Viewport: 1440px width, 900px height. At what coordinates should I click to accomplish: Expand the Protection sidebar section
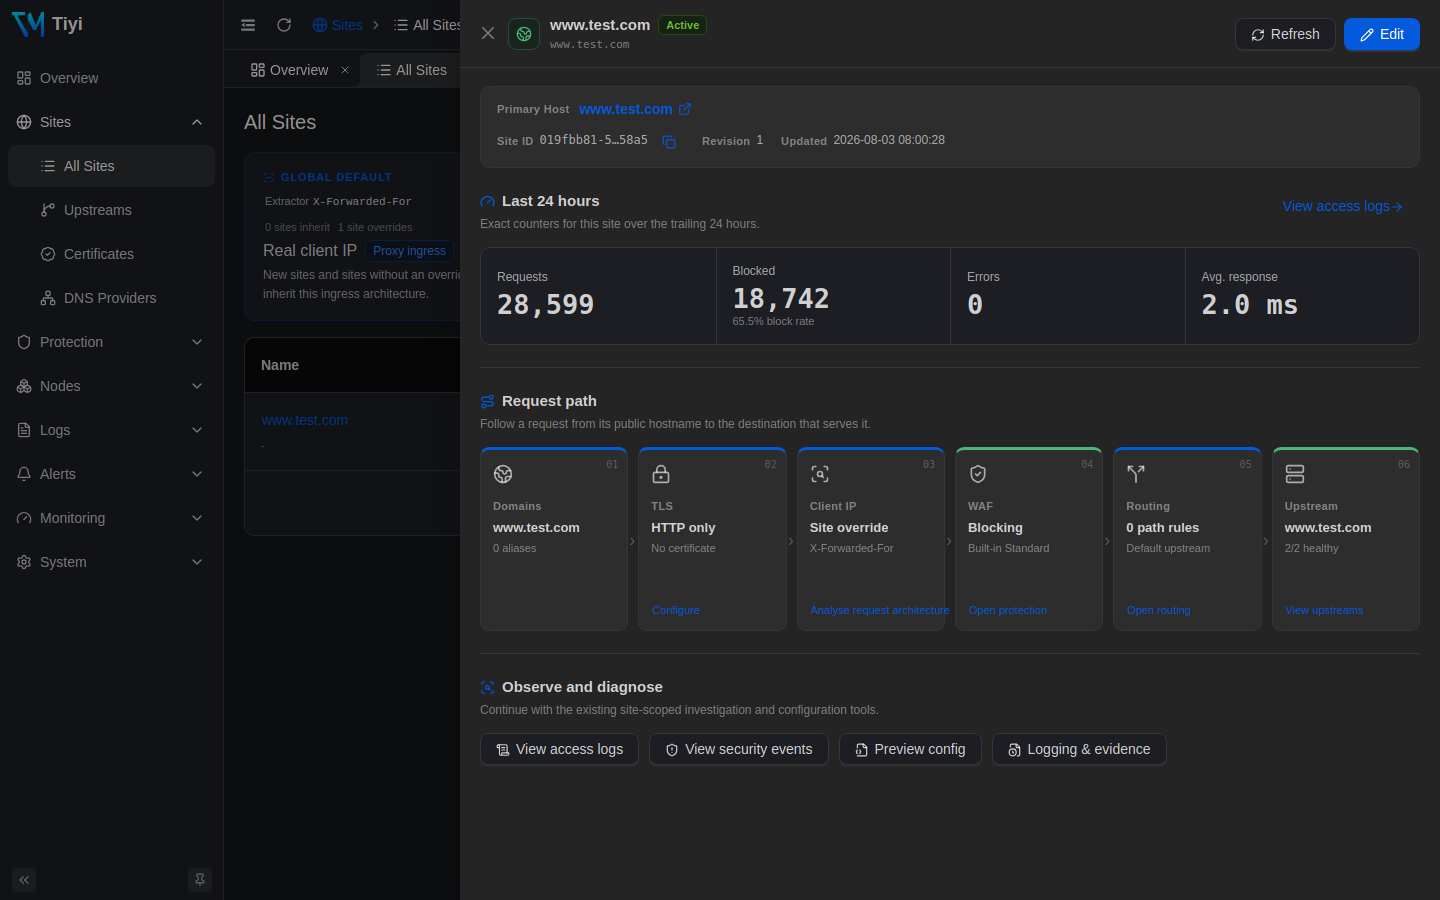click(111, 342)
